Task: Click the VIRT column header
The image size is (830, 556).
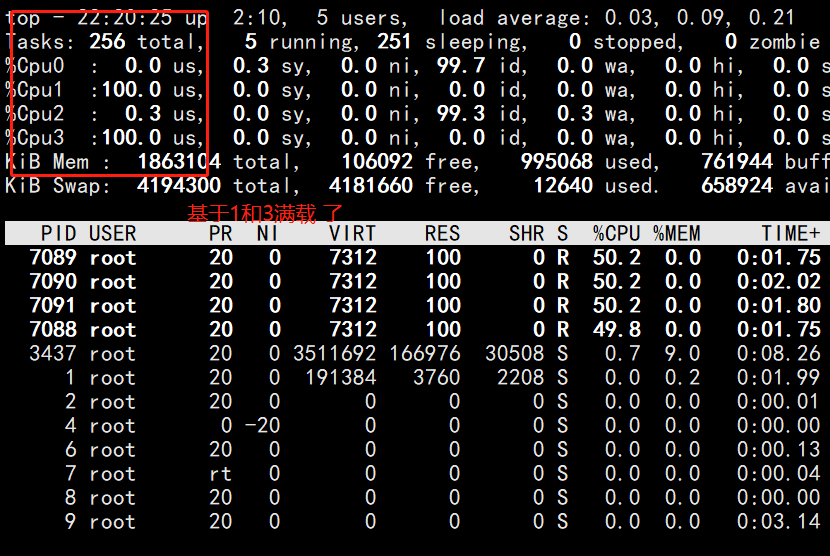Action: 352,233
